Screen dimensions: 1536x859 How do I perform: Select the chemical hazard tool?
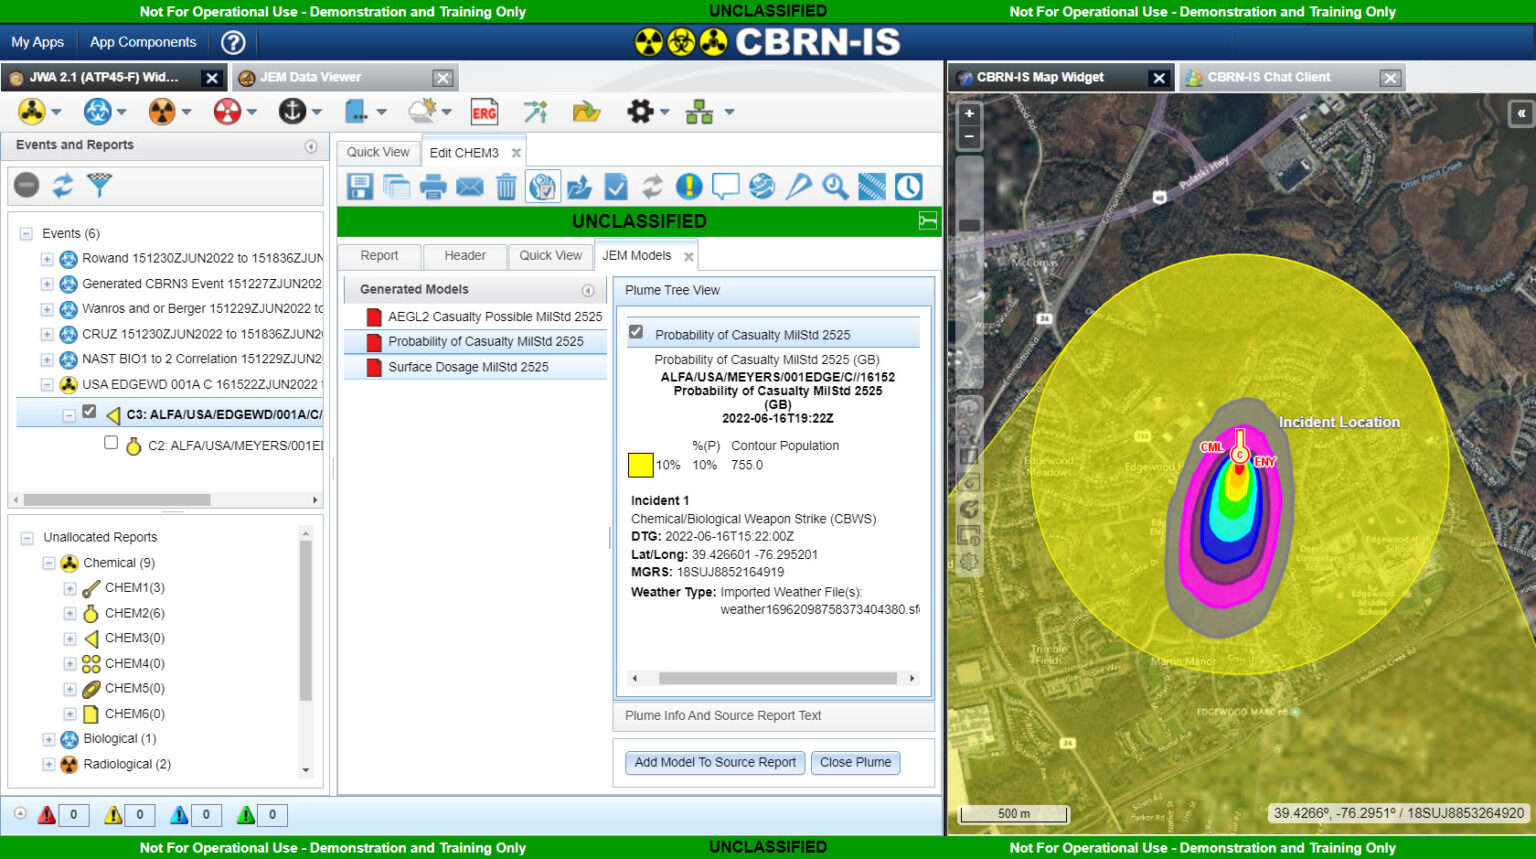[x=33, y=111]
